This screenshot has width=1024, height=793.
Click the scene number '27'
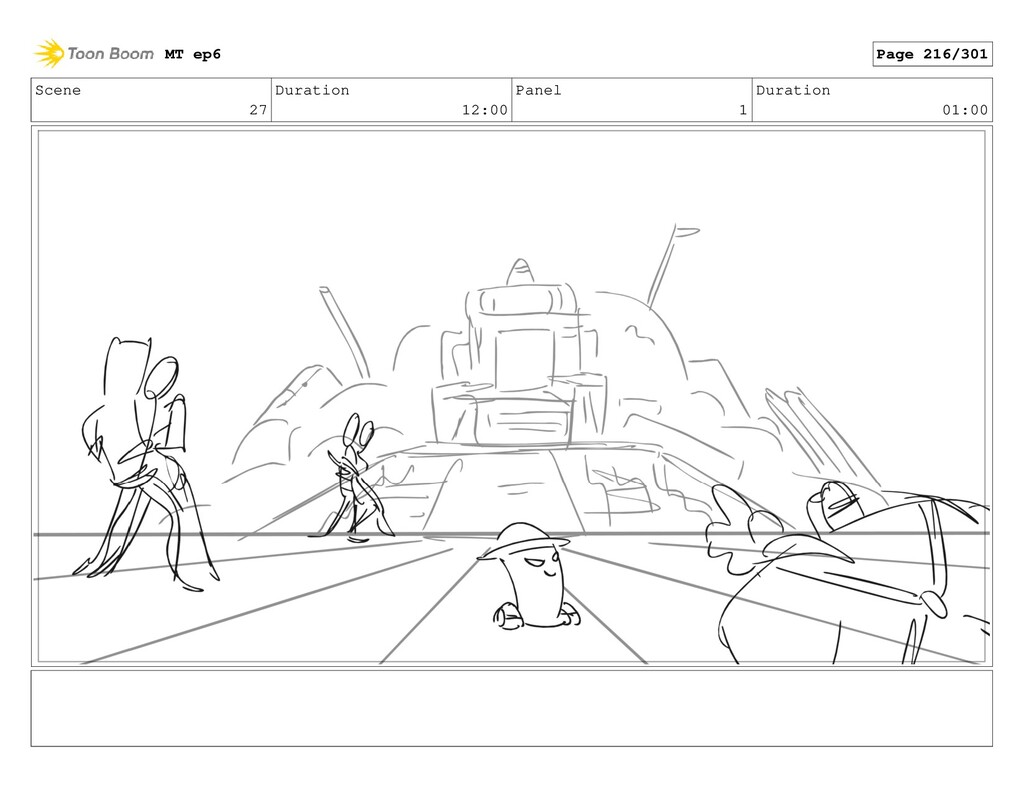[258, 110]
